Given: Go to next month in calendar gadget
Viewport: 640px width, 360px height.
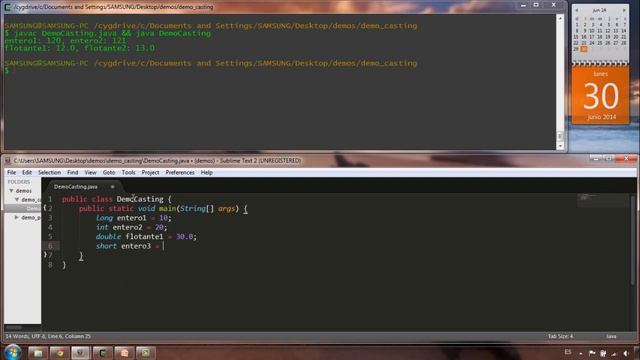Looking at the screenshot, I should 624,10.
